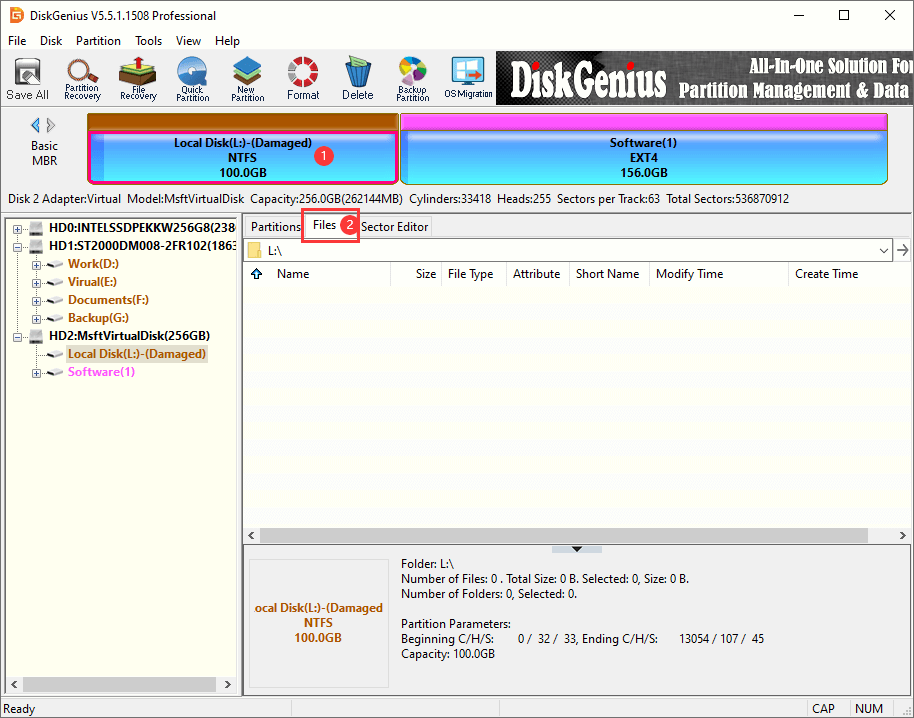Click file list scroll right arrow
914x718 pixels.
[x=902, y=535]
